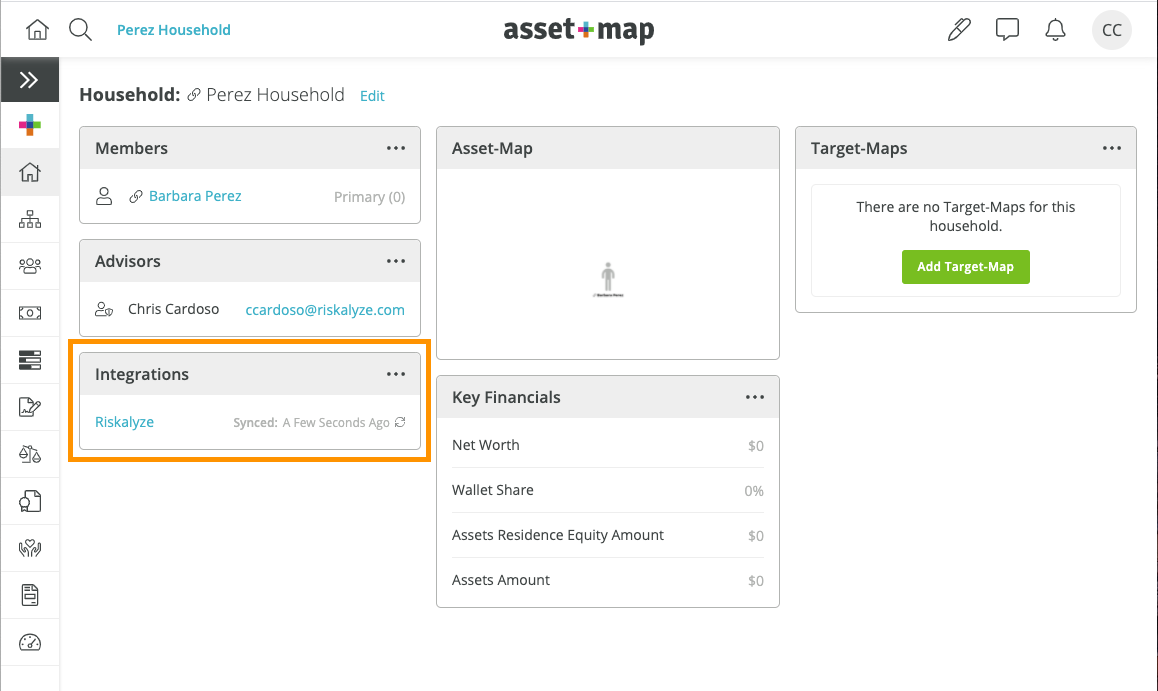Open the Target-Maps ellipsis menu
Image resolution: width=1158 pixels, height=691 pixels.
coord(1112,148)
